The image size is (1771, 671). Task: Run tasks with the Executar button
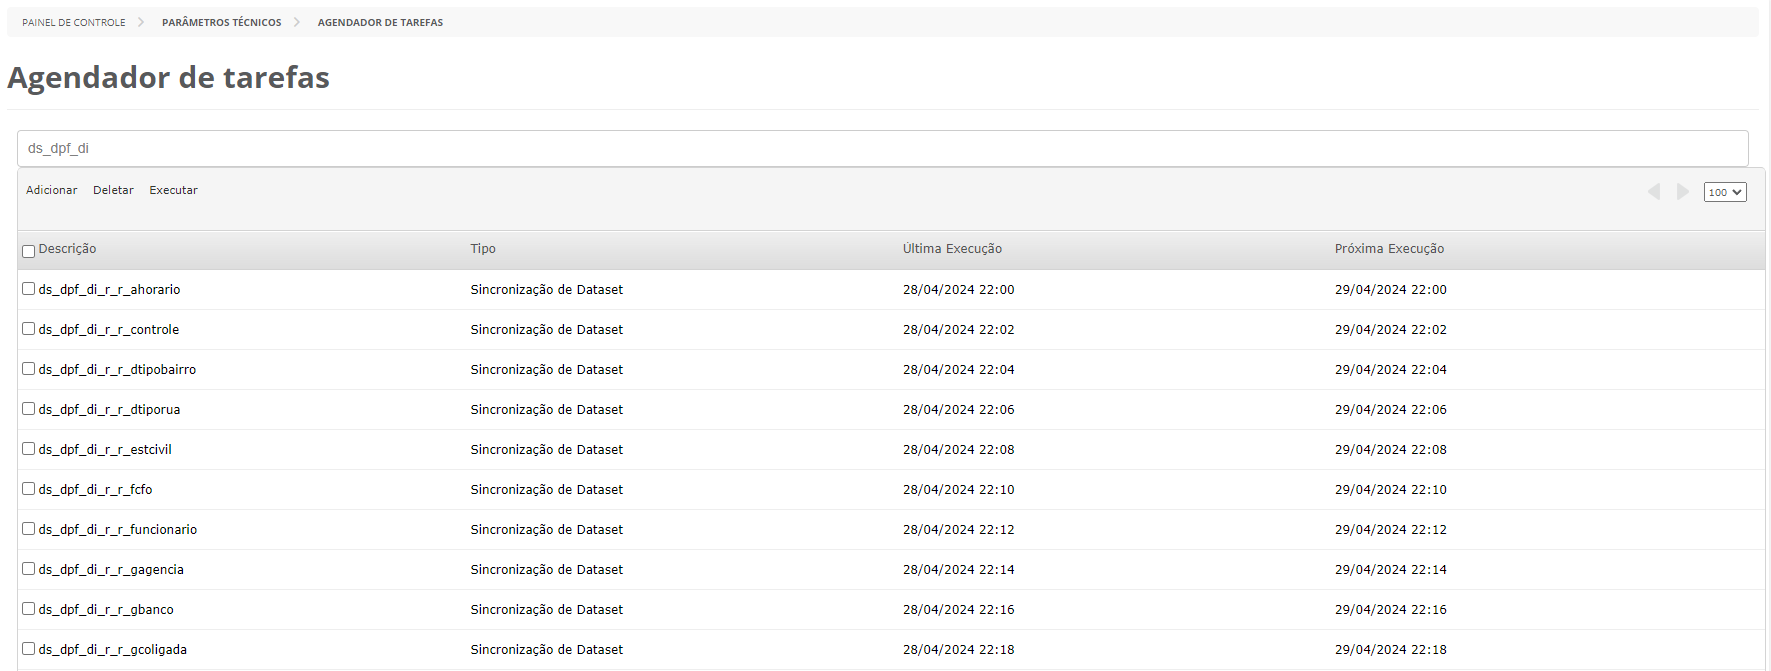[174, 190]
